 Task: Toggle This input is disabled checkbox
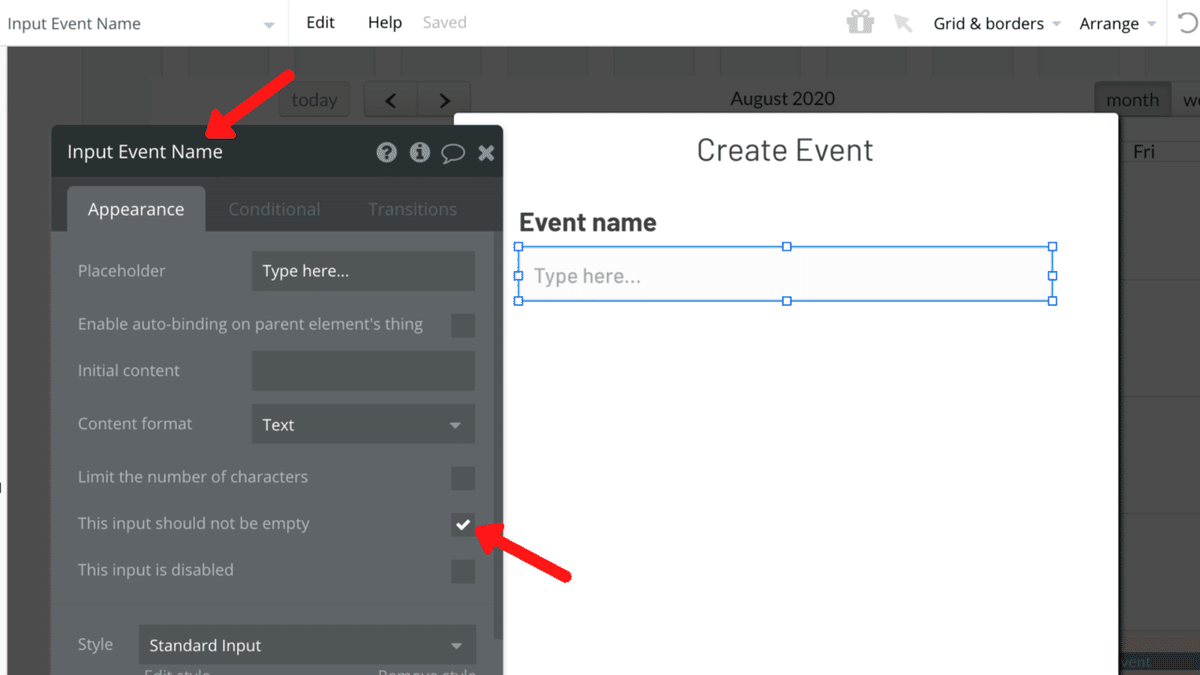click(463, 571)
